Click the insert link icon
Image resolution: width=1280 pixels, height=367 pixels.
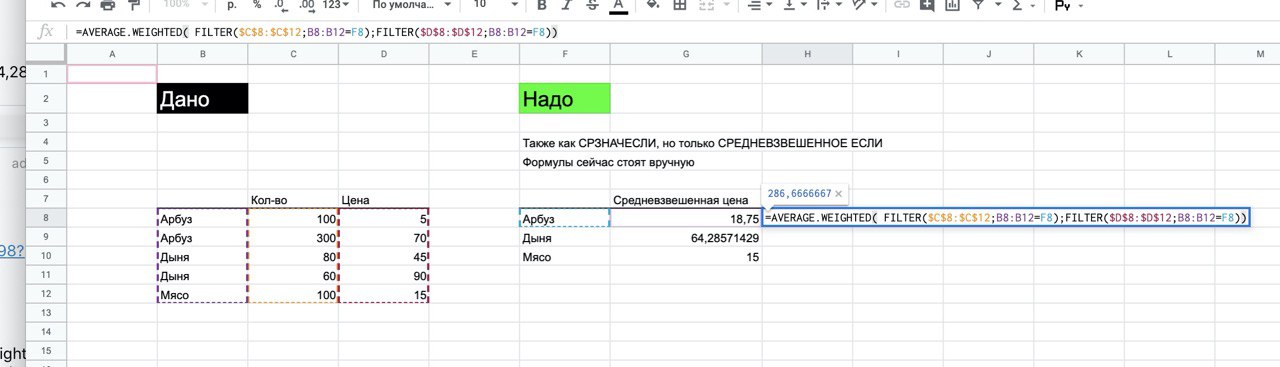click(902, 5)
